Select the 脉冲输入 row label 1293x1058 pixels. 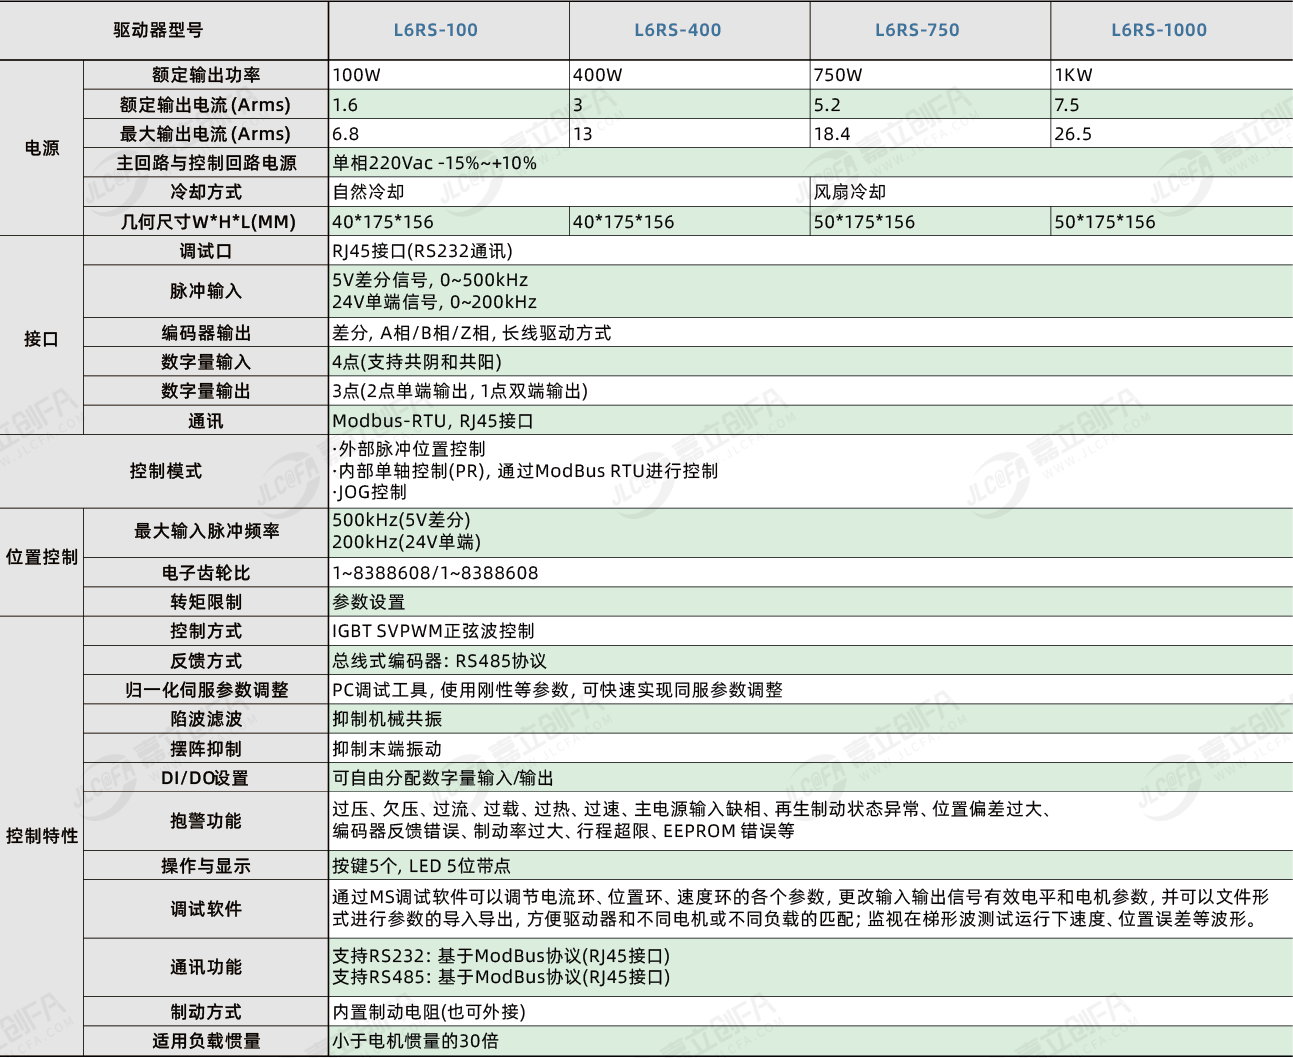(x=206, y=291)
